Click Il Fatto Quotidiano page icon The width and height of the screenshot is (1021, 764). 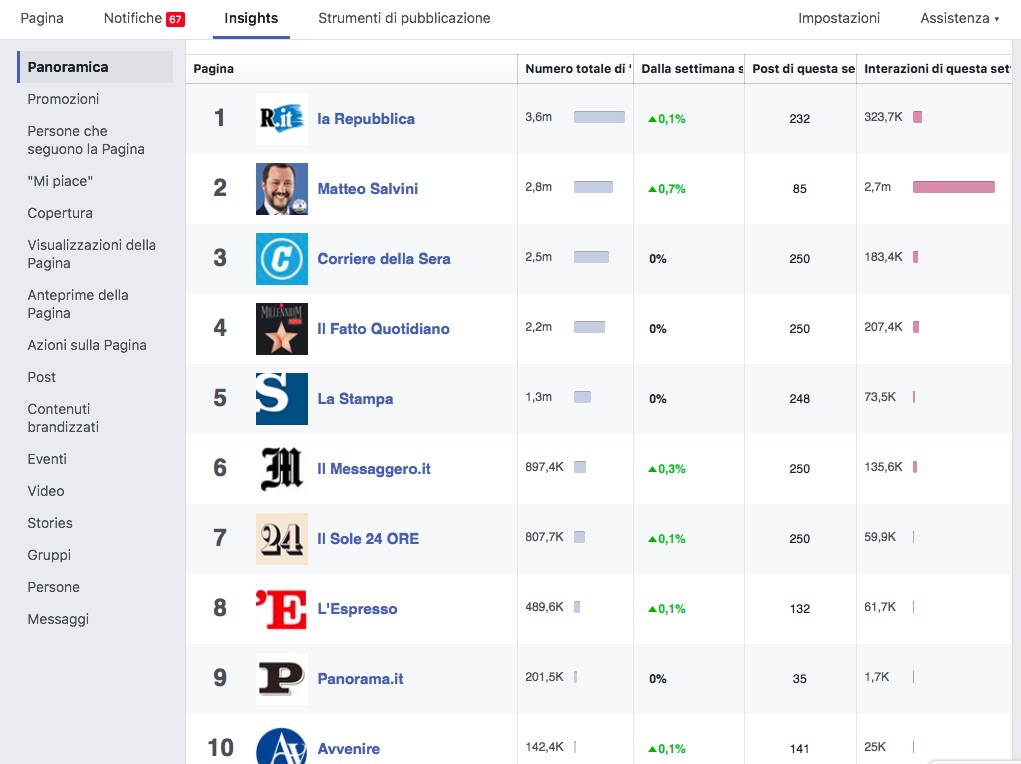tap(281, 329)
